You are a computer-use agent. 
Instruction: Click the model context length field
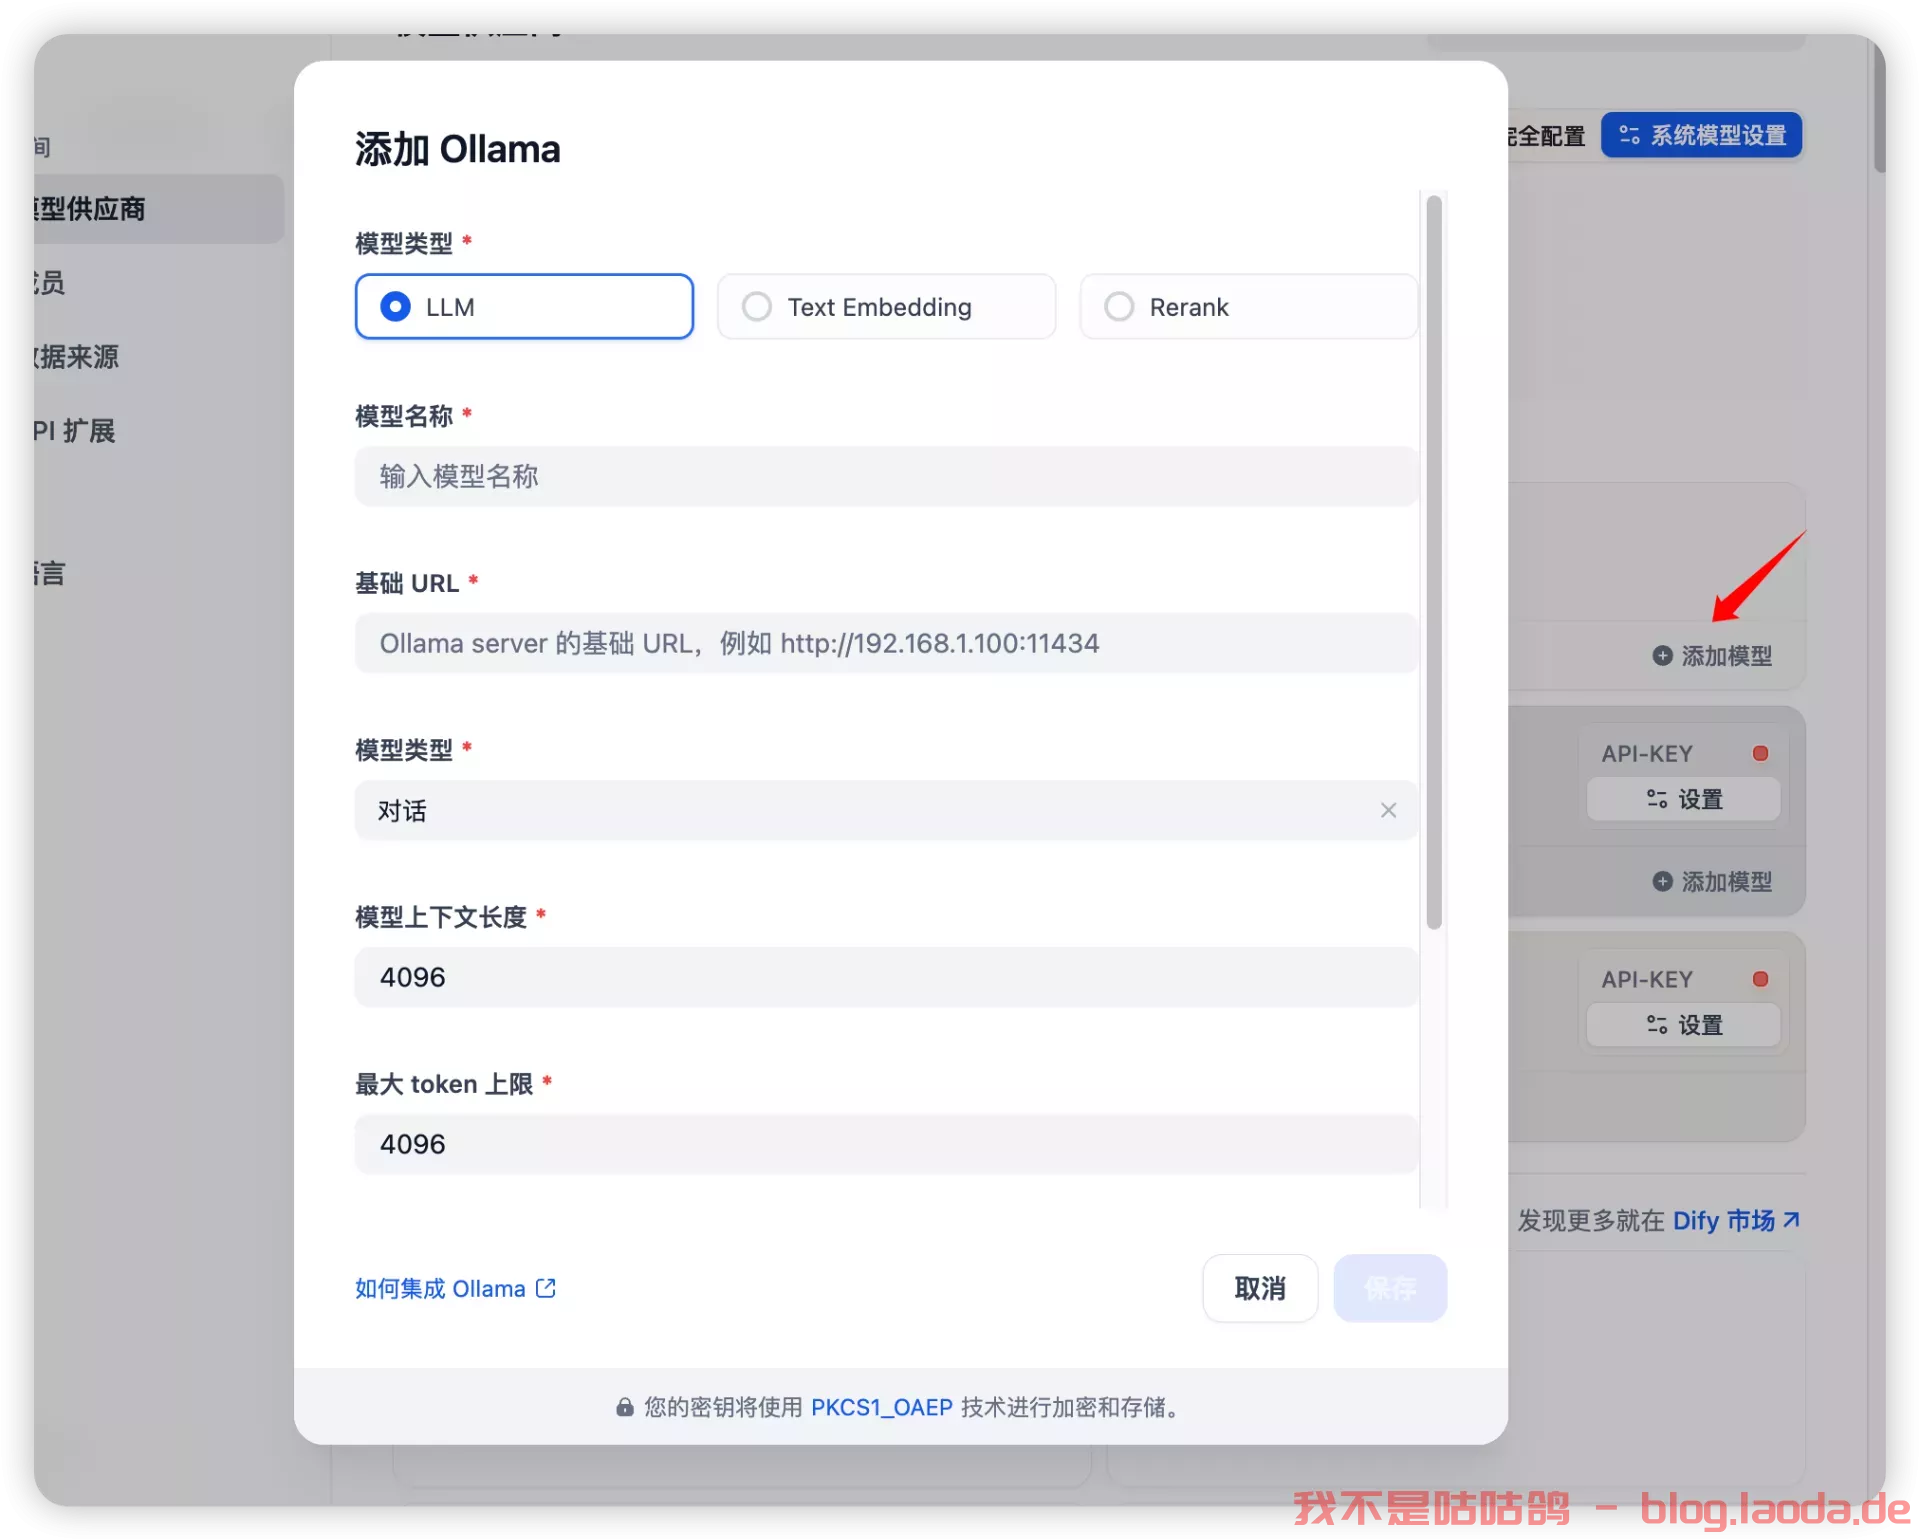point(886,977)
